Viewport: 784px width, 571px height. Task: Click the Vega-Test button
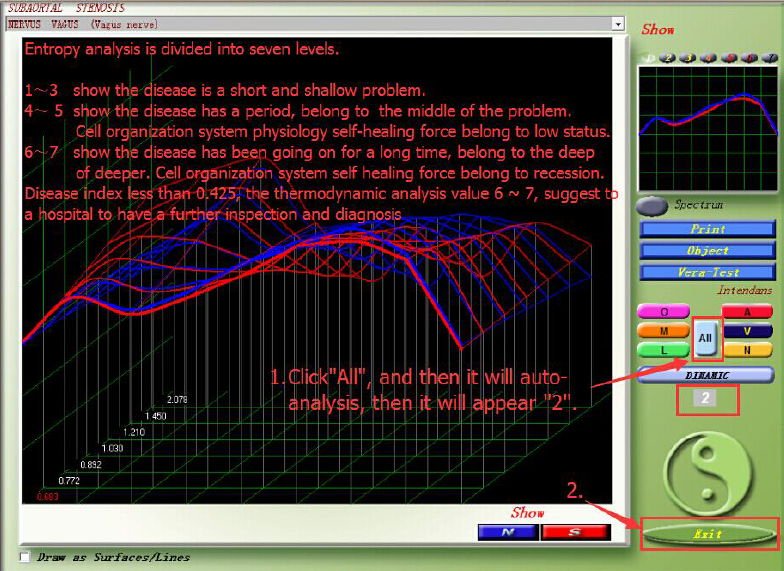(708, 272)
